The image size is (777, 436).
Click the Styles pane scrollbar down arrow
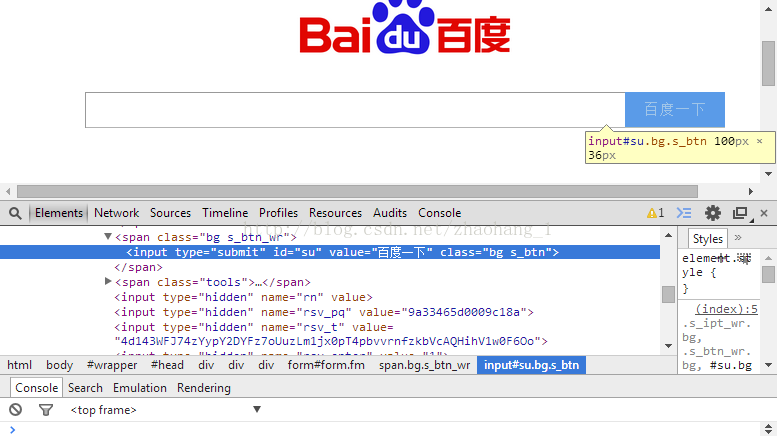(x=769, y=365)
